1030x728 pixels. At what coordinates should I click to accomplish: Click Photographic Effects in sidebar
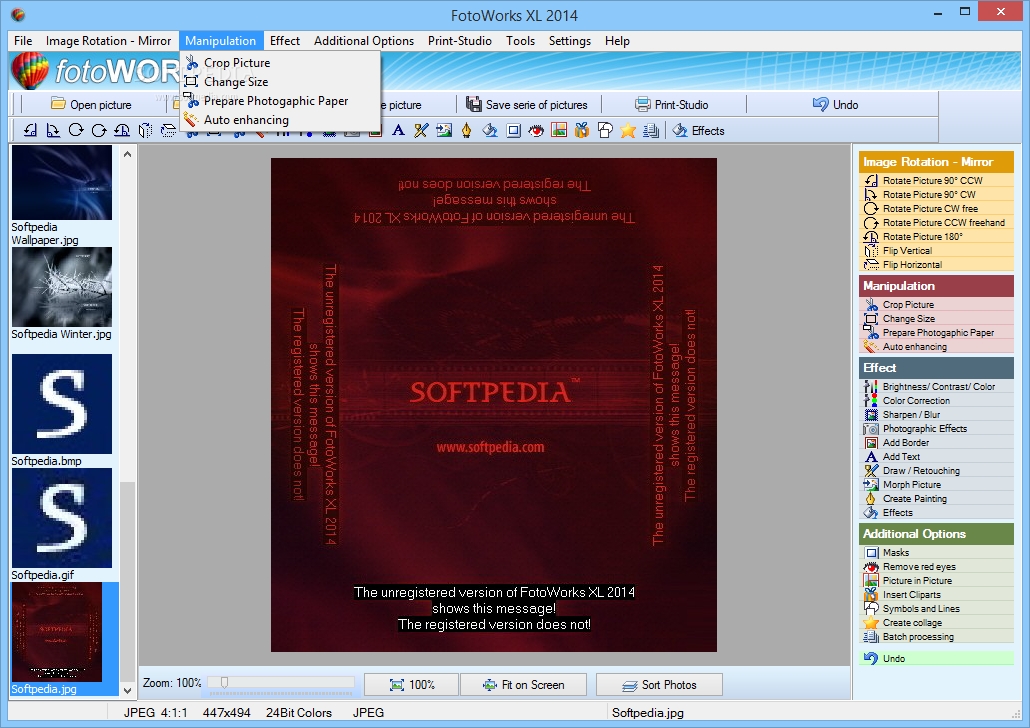pyautogui.click(x=936, y=428)
